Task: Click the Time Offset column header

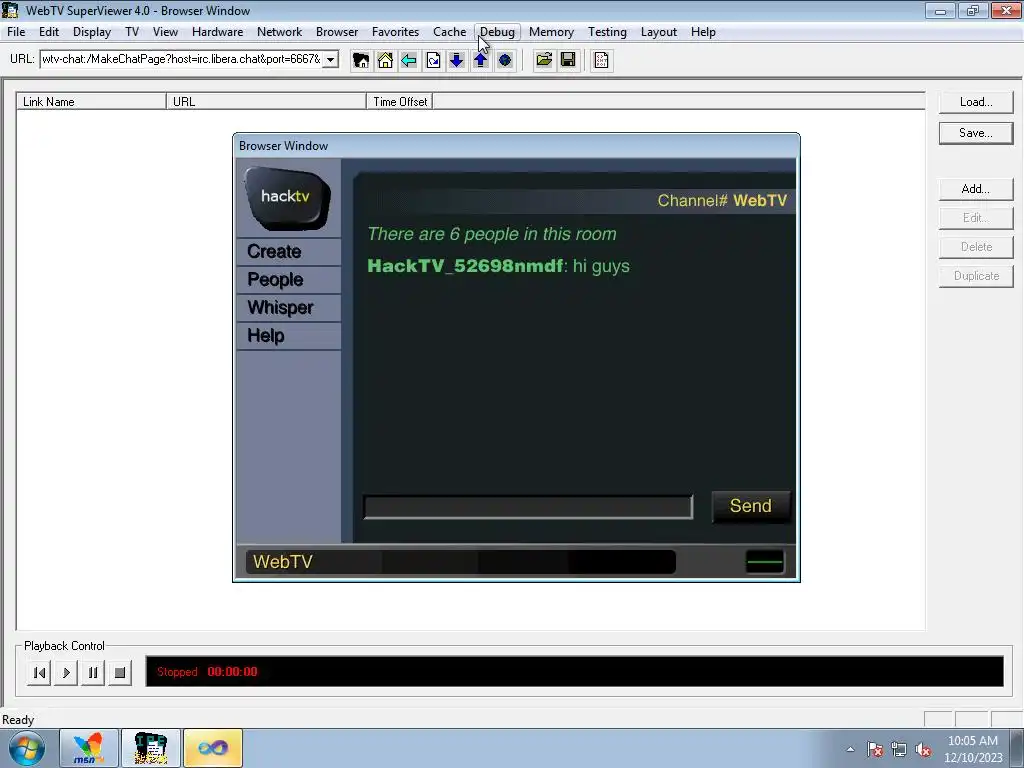Action: tap(400, 102)
